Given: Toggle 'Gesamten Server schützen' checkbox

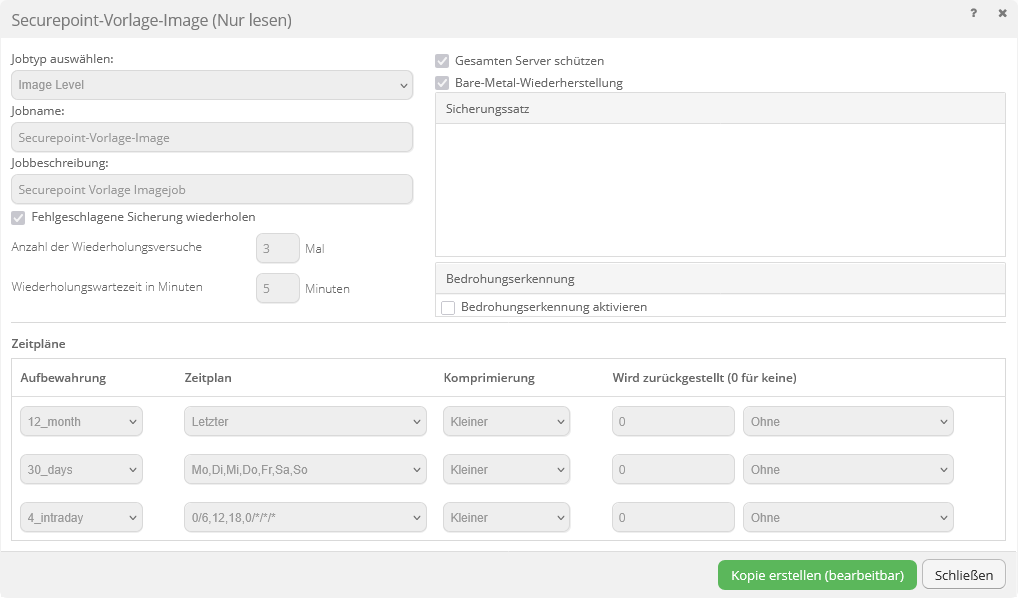Looking at the screenshot, I should [442, 61].
